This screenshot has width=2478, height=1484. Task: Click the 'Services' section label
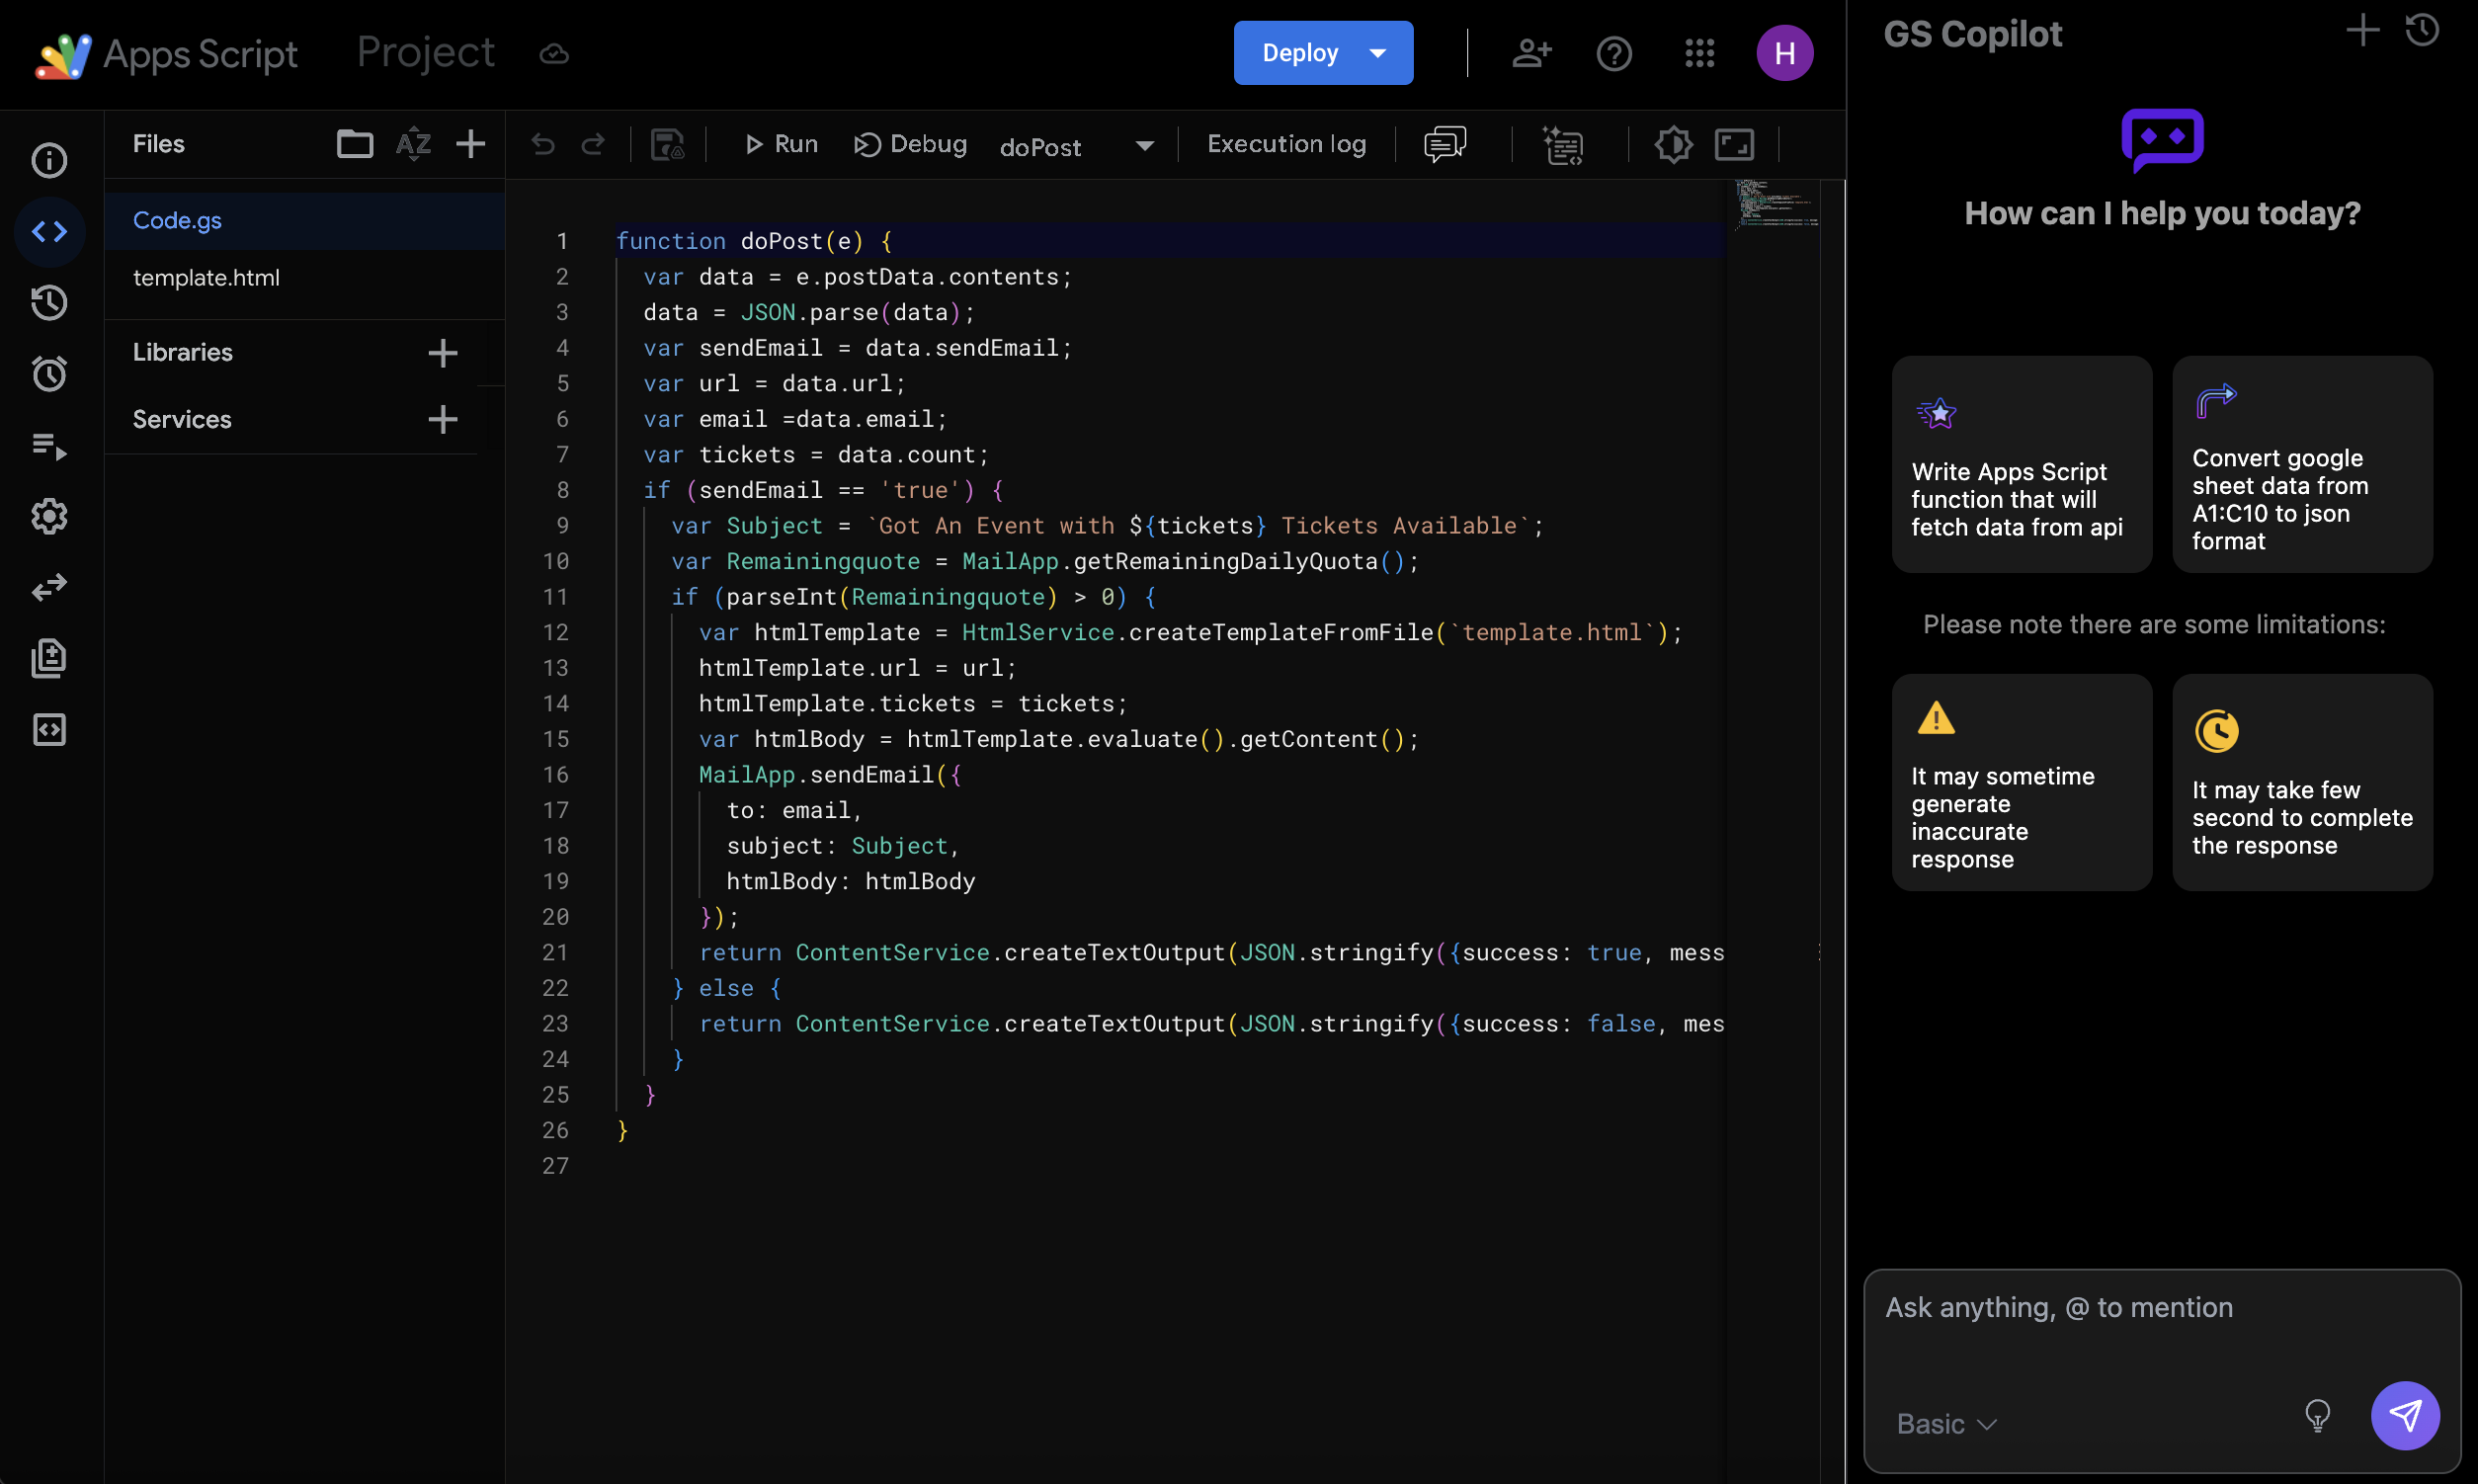(181, 419)
